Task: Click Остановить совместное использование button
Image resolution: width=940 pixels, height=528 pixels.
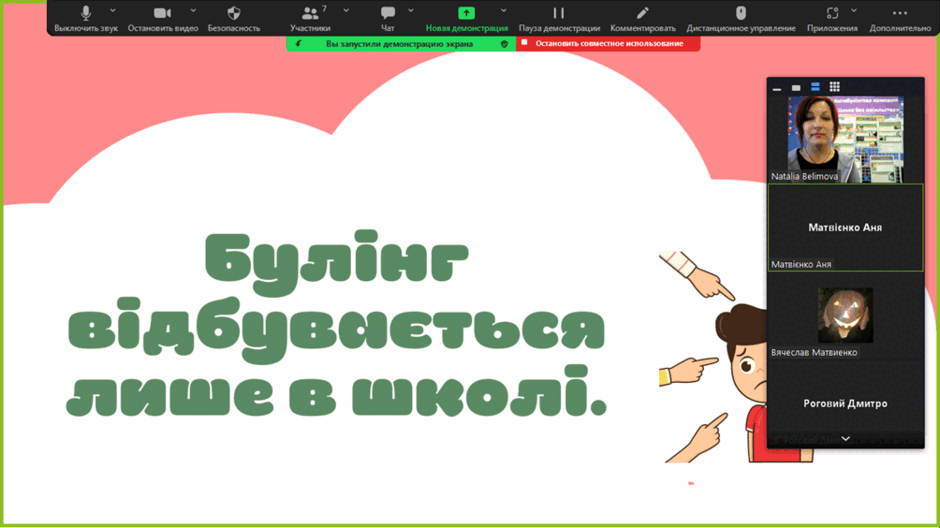Action: (x=608, y=44)
